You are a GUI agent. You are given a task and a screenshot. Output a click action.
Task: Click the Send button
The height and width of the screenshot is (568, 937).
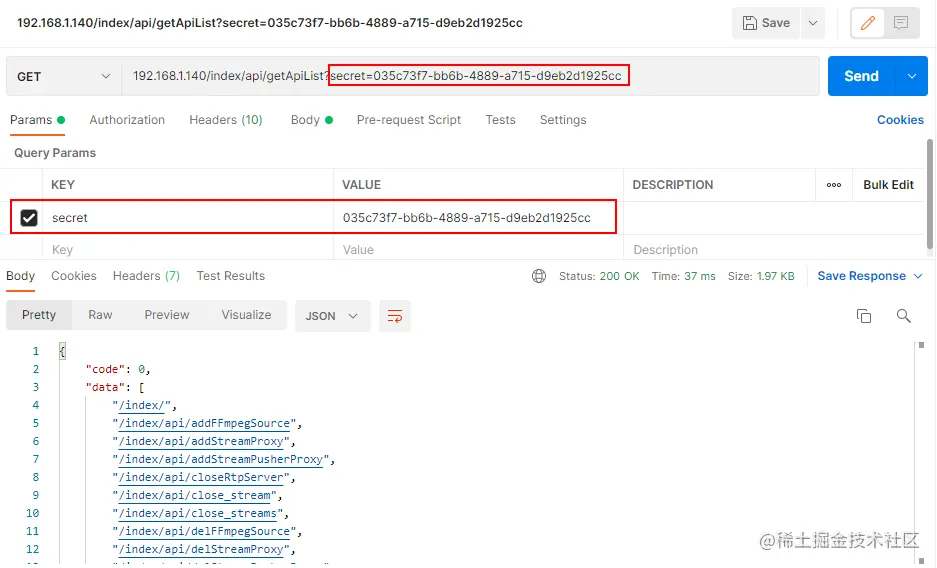(x=861, y=76)
